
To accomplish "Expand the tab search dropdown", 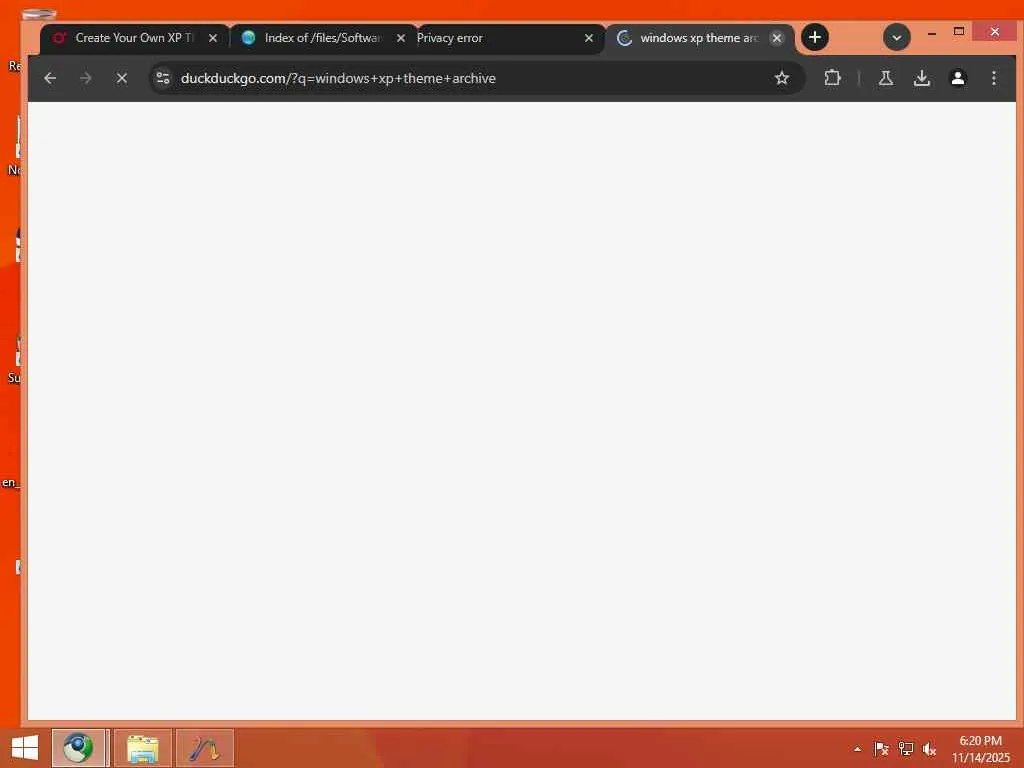I will tap(897, 38).
